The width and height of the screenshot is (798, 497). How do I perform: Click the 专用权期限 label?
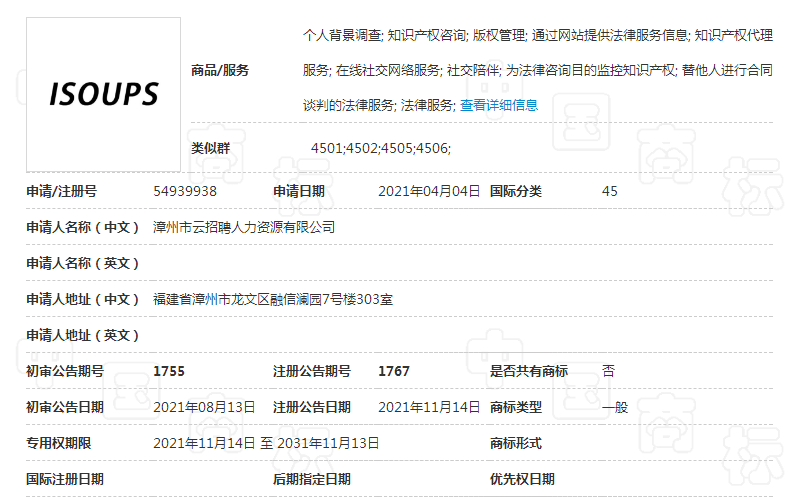click(59, 444)
